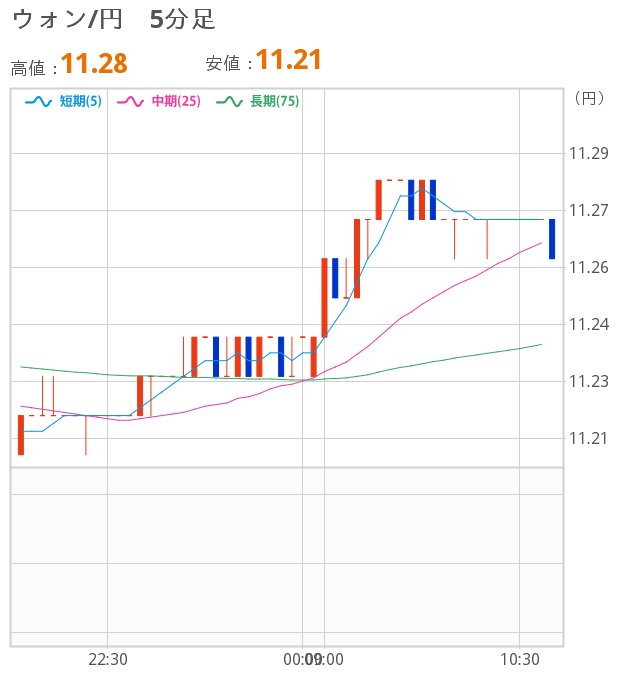Click the 11.21 price axis label
Viewport: 630px width, 675px height.
[589, 438]
